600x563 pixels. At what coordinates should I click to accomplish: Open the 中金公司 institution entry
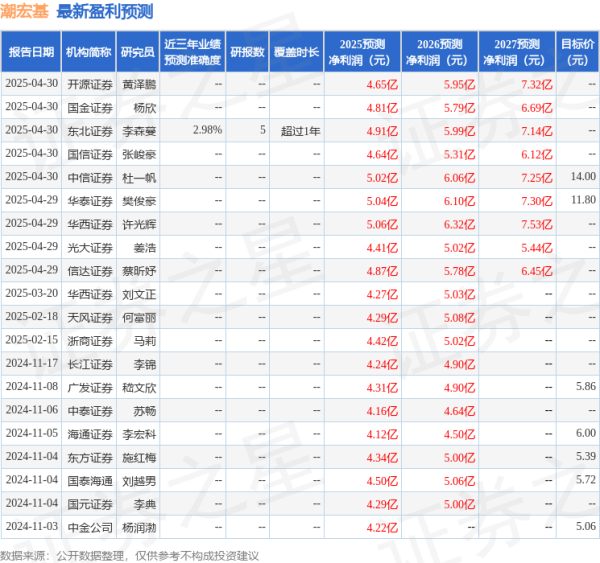coord(88,525)
